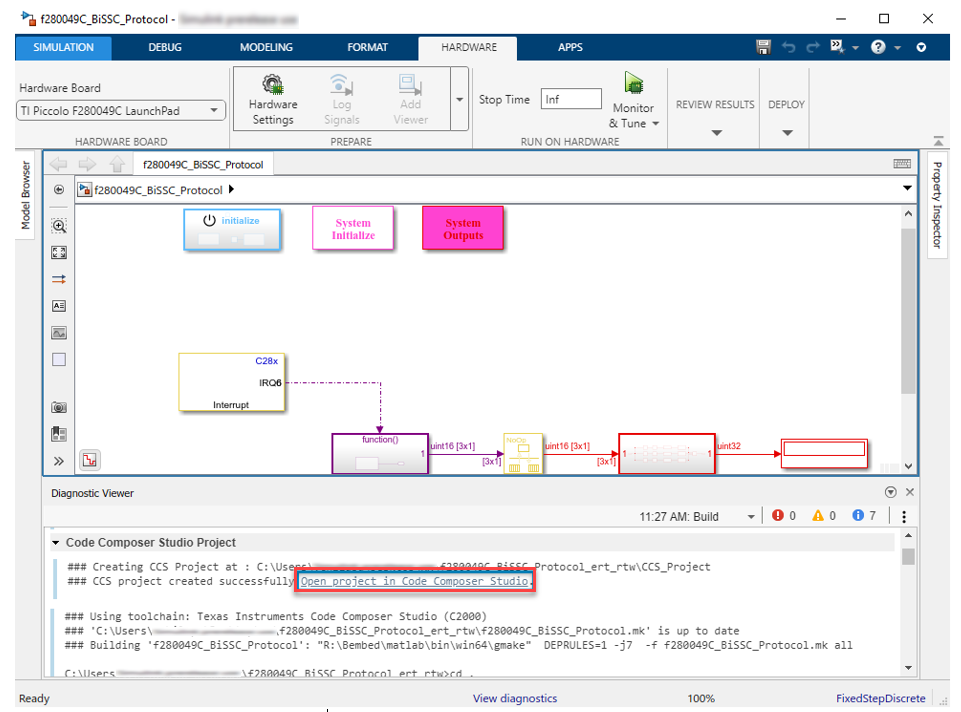Image resolution: width=961 pixels, height=712 pixels.
Task: Expand the DEPLOY section arrow
Action: coord(787,132)
